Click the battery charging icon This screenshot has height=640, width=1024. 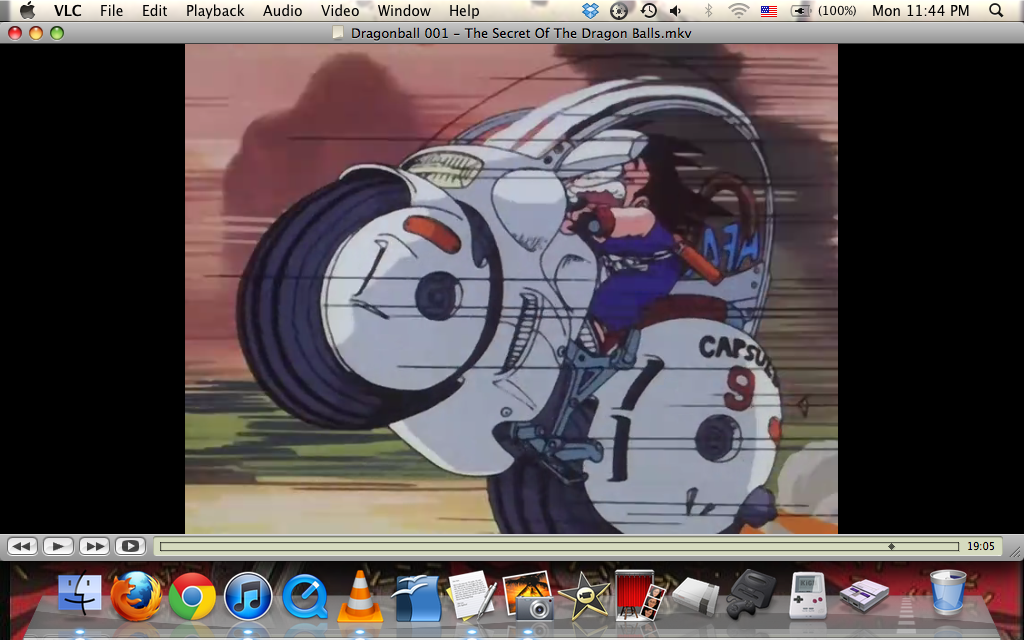(799, 10)
